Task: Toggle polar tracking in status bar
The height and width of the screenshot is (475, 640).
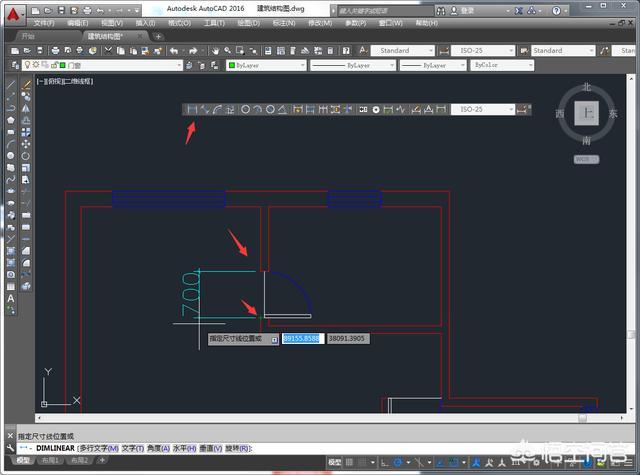Action: (398, 462)
